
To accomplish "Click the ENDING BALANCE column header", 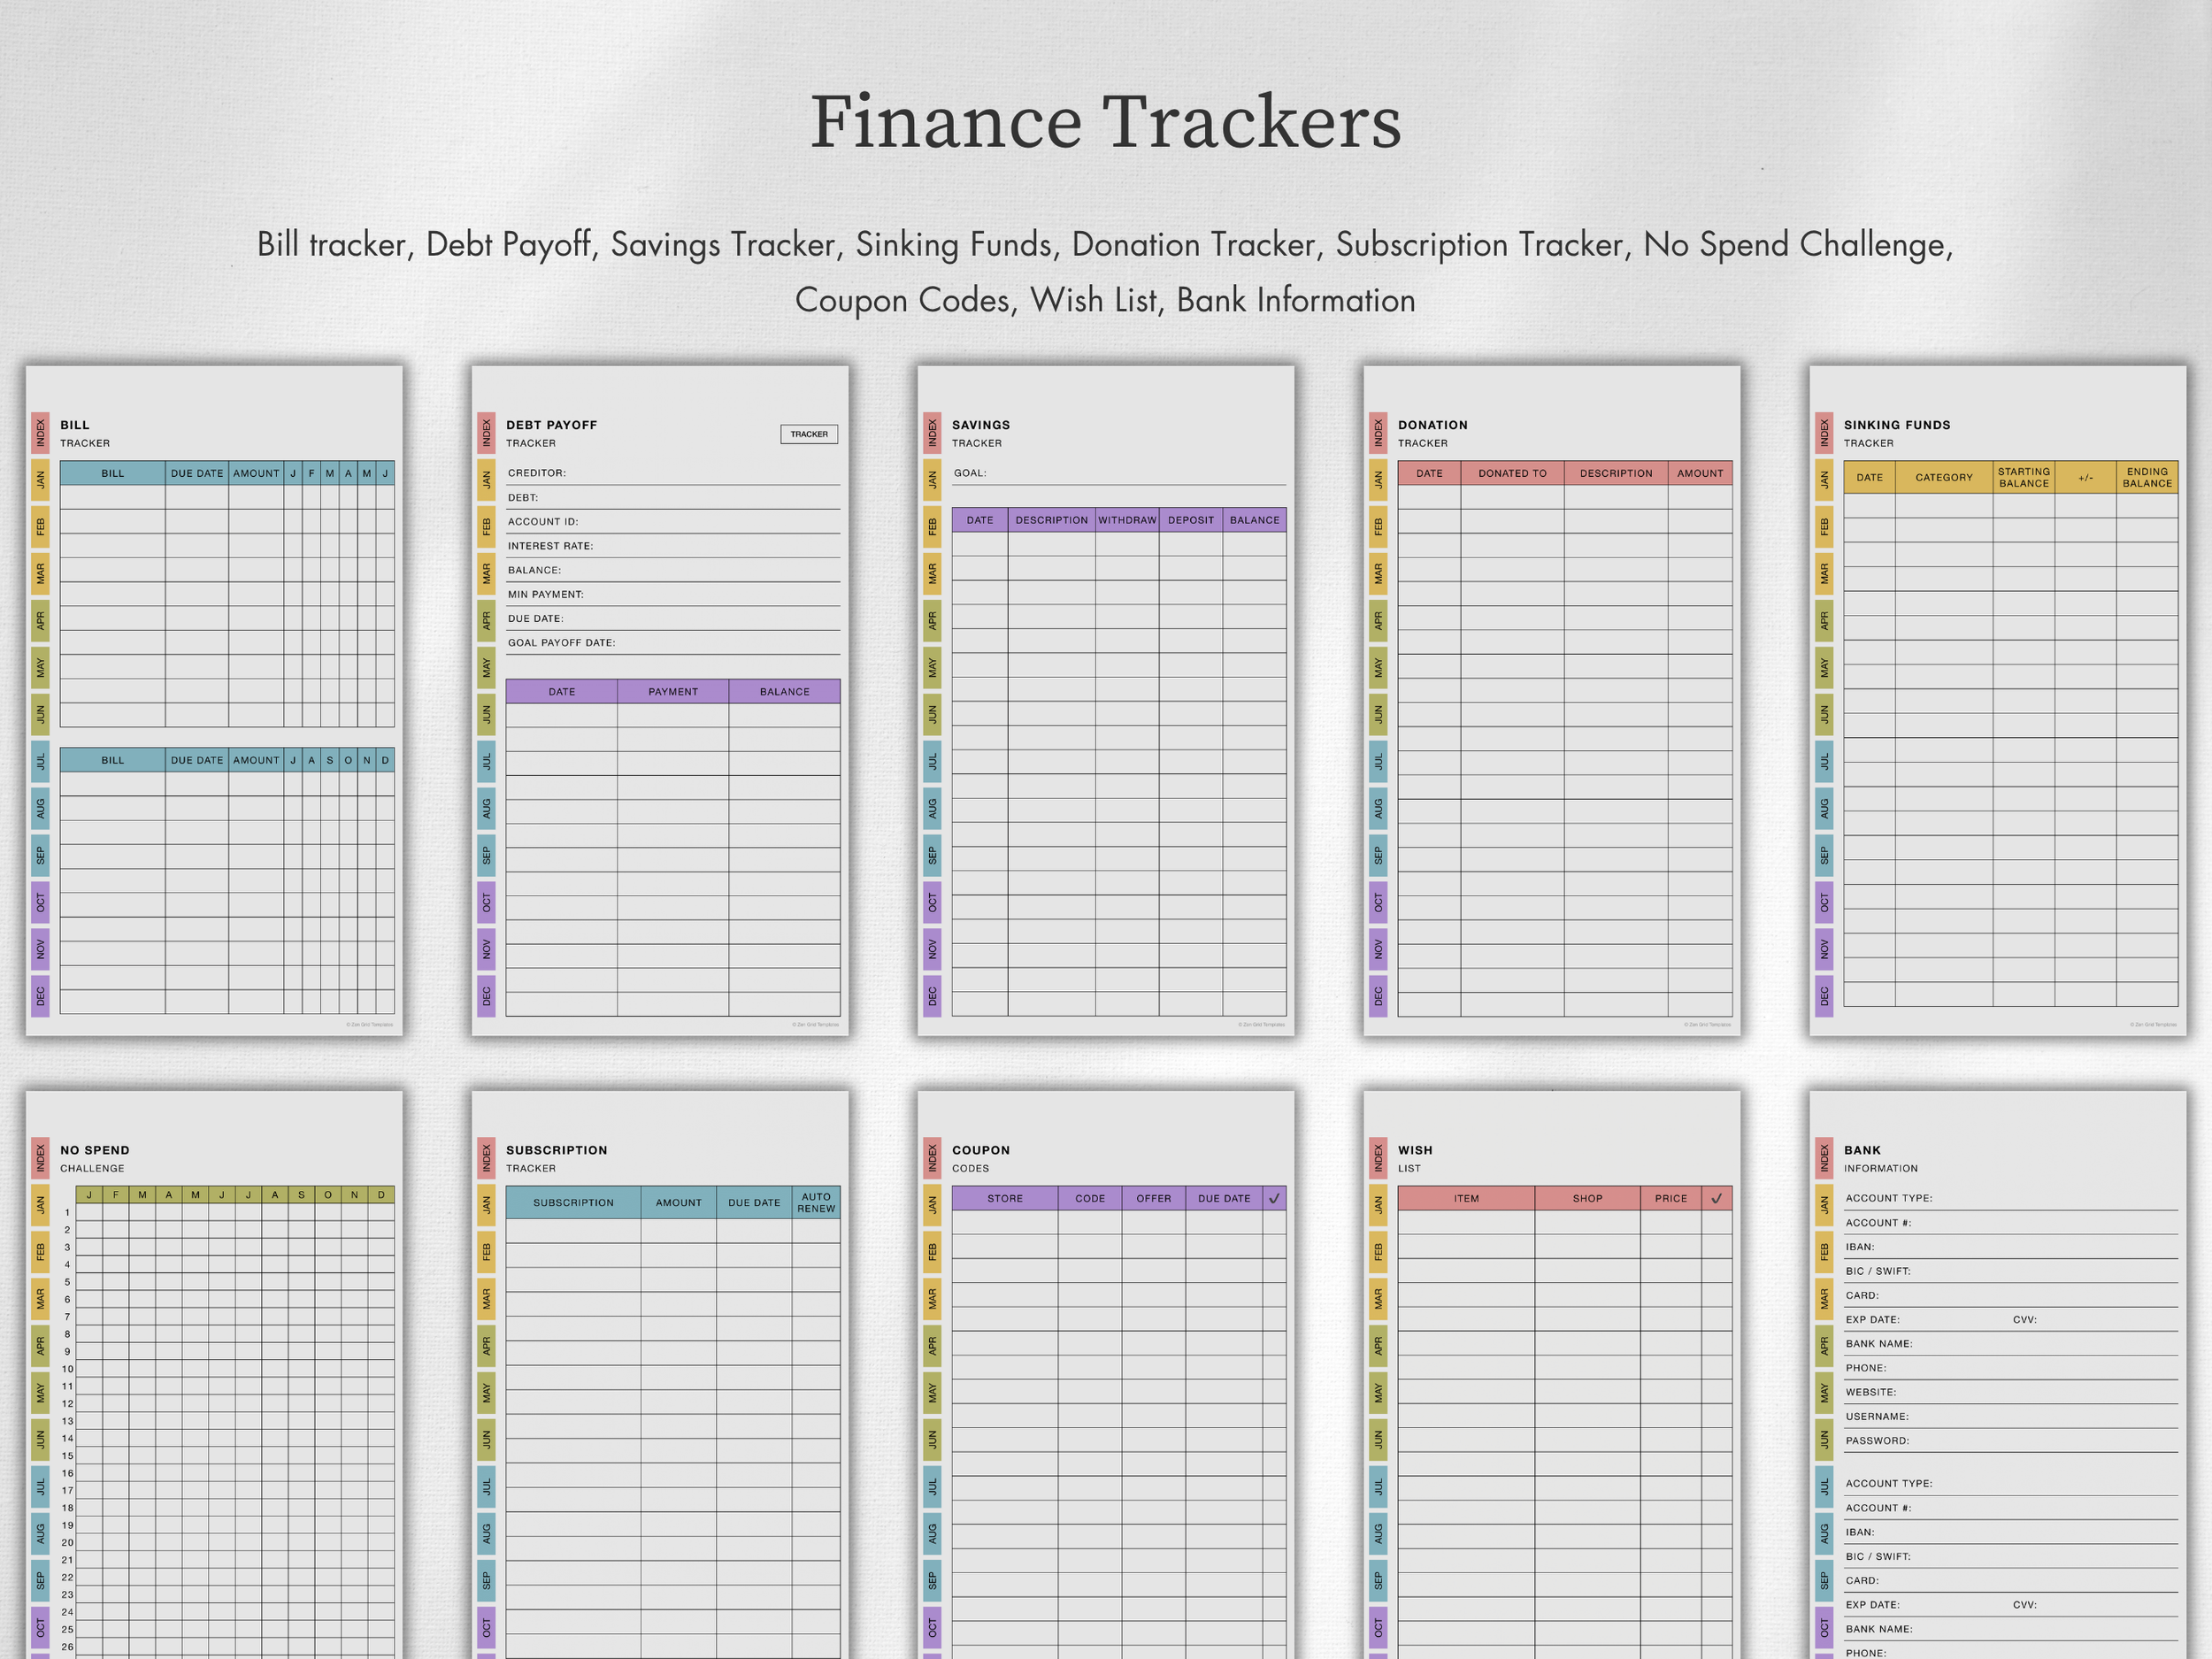I will (2147, 477).
